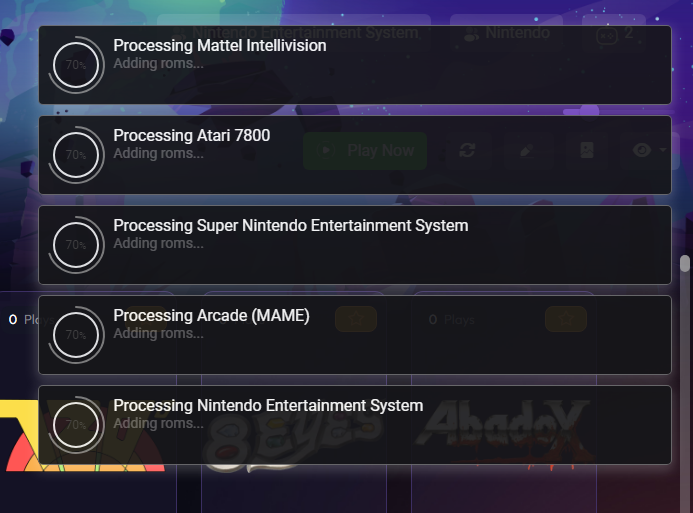Click the image artwork icon

(x=586, y=151)
